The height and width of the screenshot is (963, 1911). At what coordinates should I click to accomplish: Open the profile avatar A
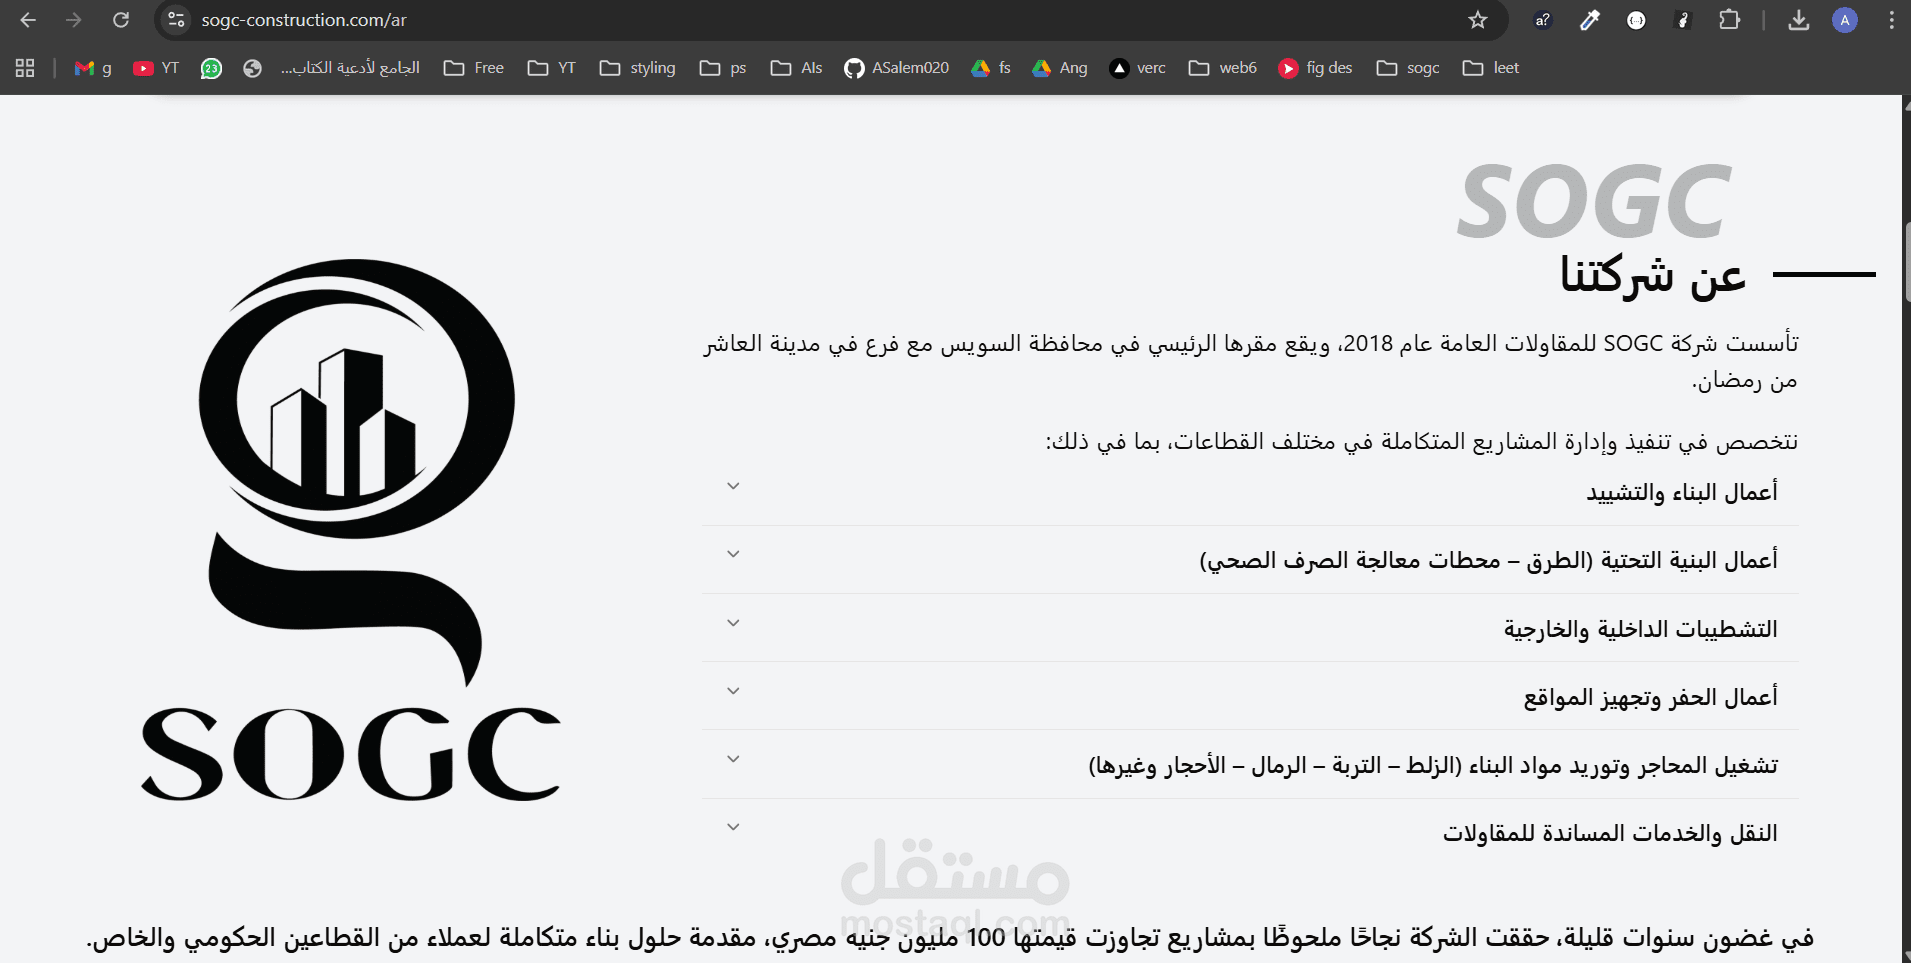point(1845,20)
